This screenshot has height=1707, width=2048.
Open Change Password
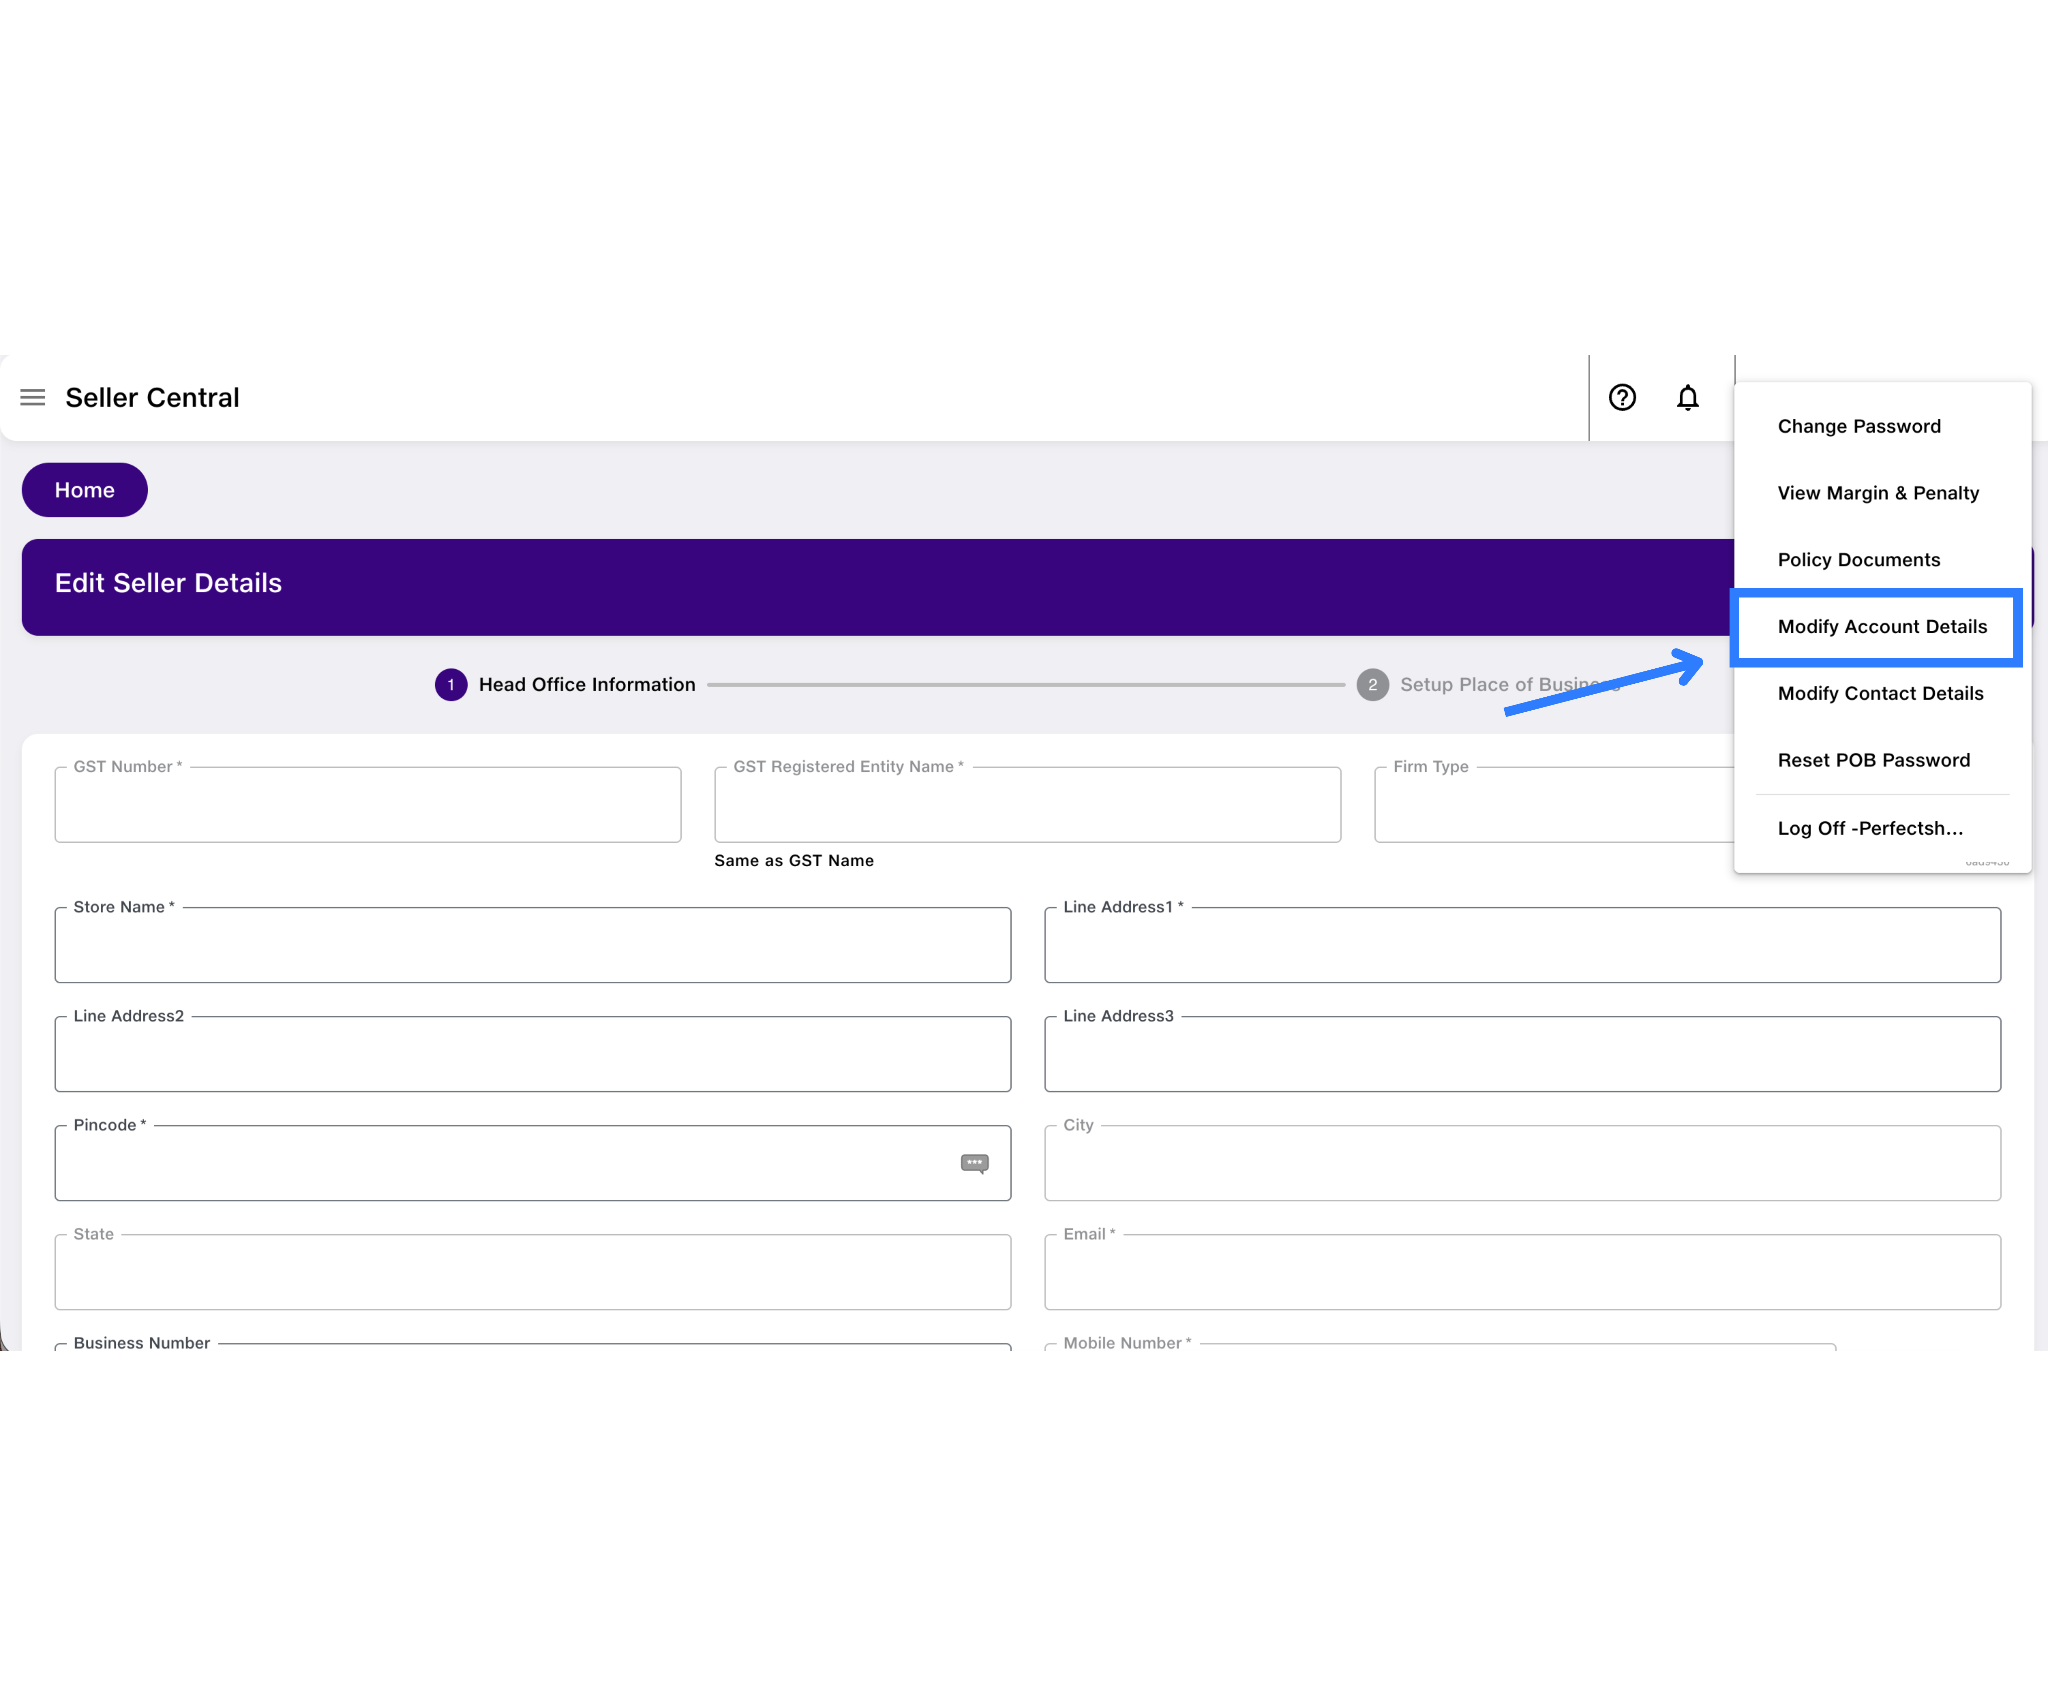1858,426
